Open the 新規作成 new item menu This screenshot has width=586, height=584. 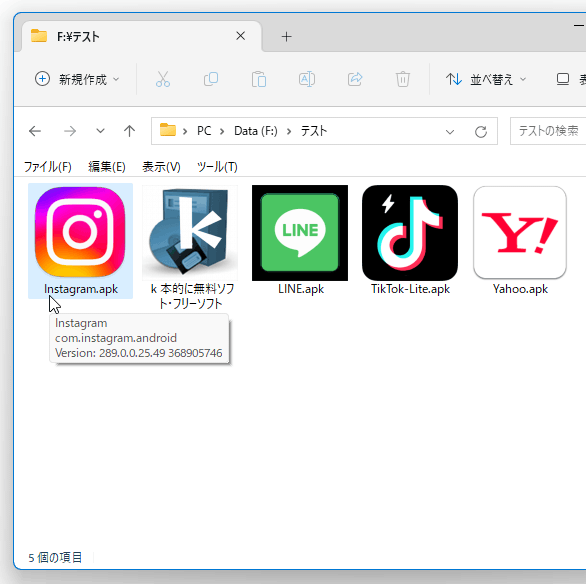tap(77, 79)
